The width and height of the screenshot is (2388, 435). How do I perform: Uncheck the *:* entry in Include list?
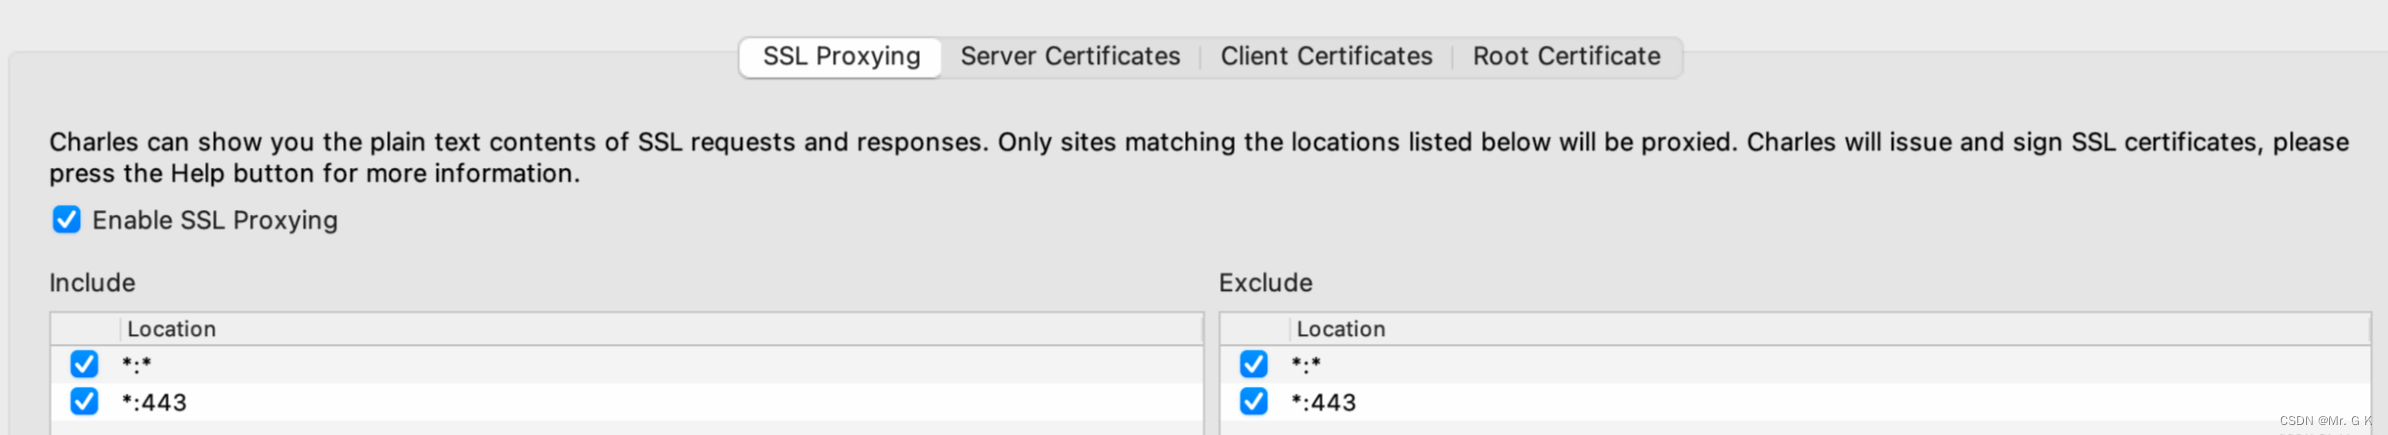click(x=85, y=364)
